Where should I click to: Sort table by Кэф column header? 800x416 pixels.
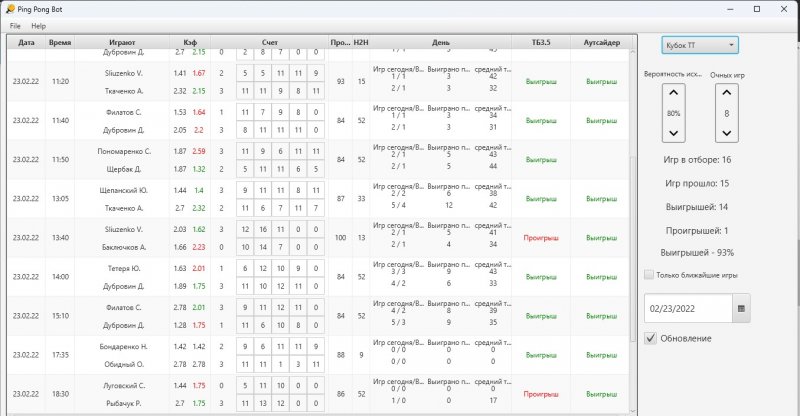(x=190, y=43)
